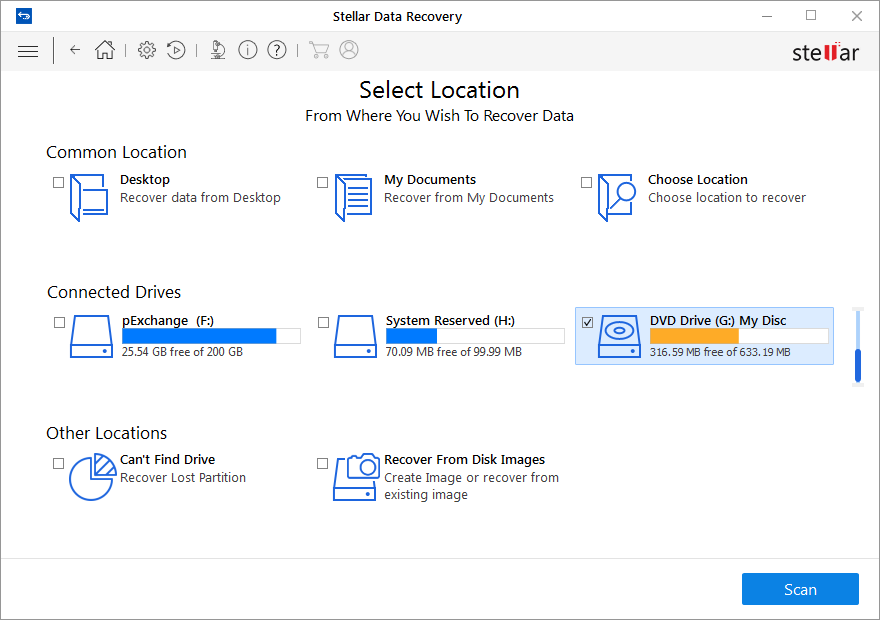
Task: Click the My Documents icon
Action: (x=353, y=198)
